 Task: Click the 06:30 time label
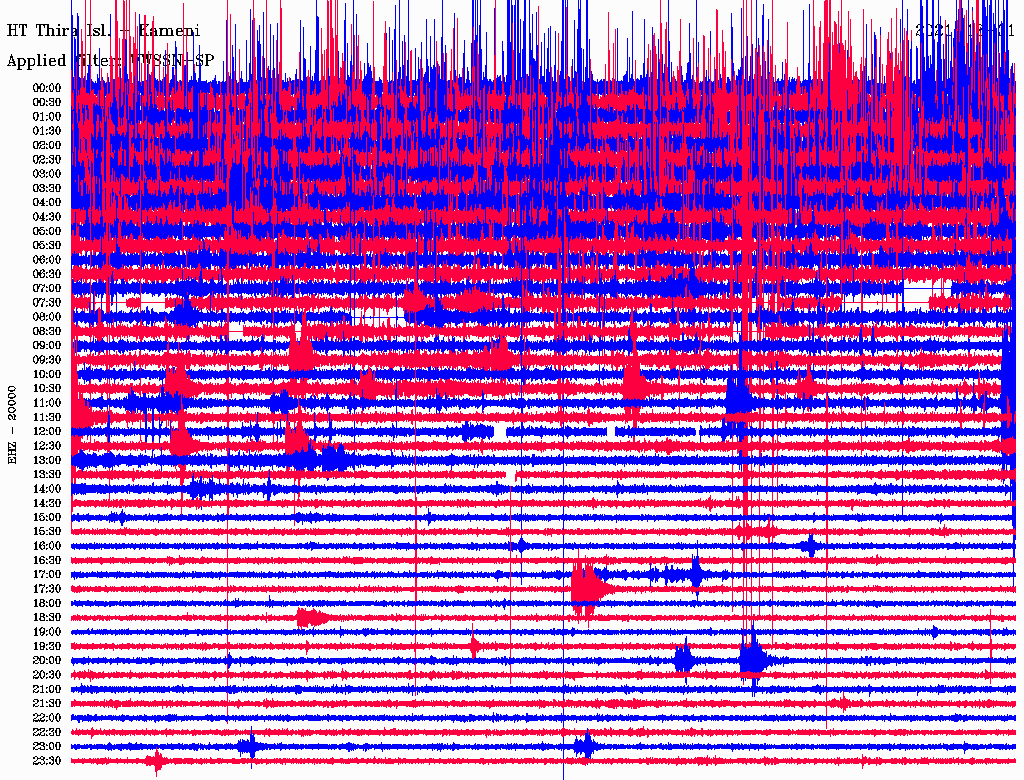pyautogui.click(x=47, y=274)
